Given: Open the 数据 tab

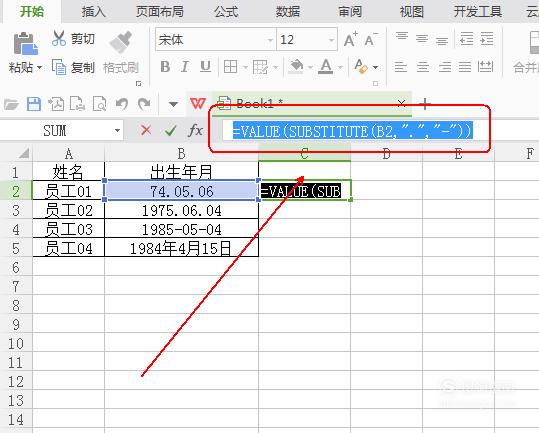Looking at the screenshot, I should pyautogui.click(x=288, y=11).
